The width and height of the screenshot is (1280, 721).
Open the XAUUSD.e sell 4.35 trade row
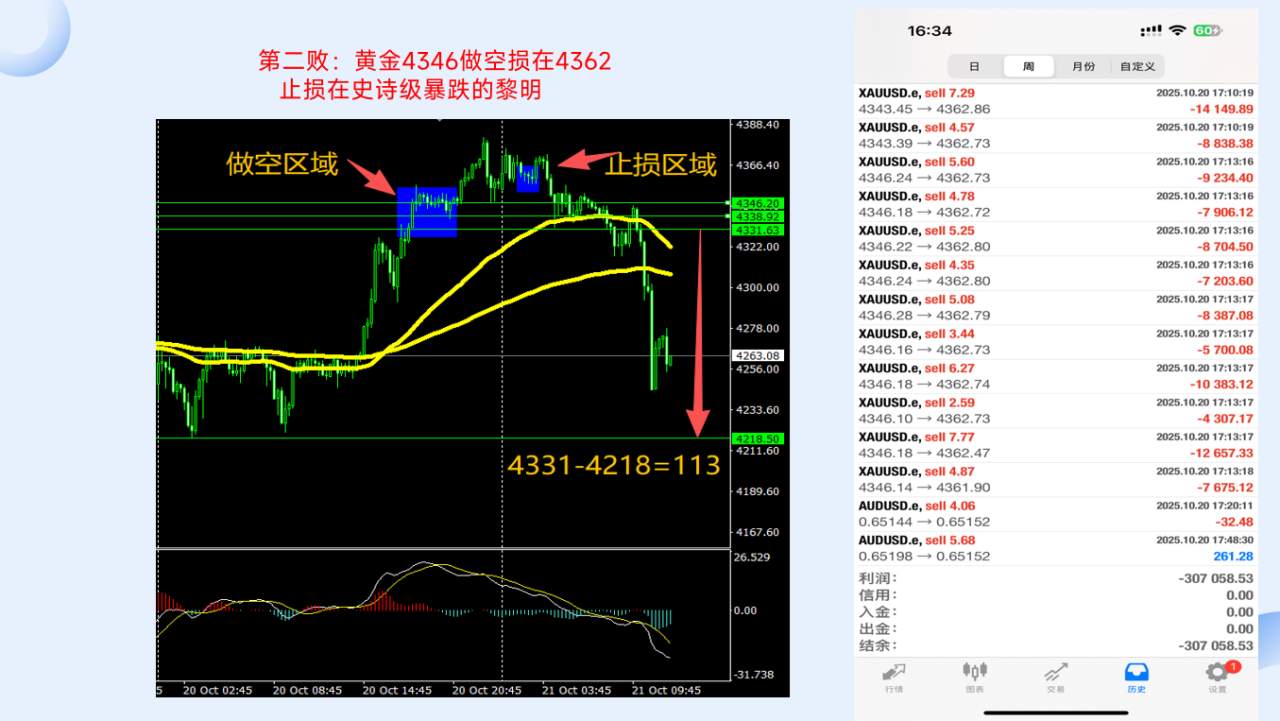1056,273
